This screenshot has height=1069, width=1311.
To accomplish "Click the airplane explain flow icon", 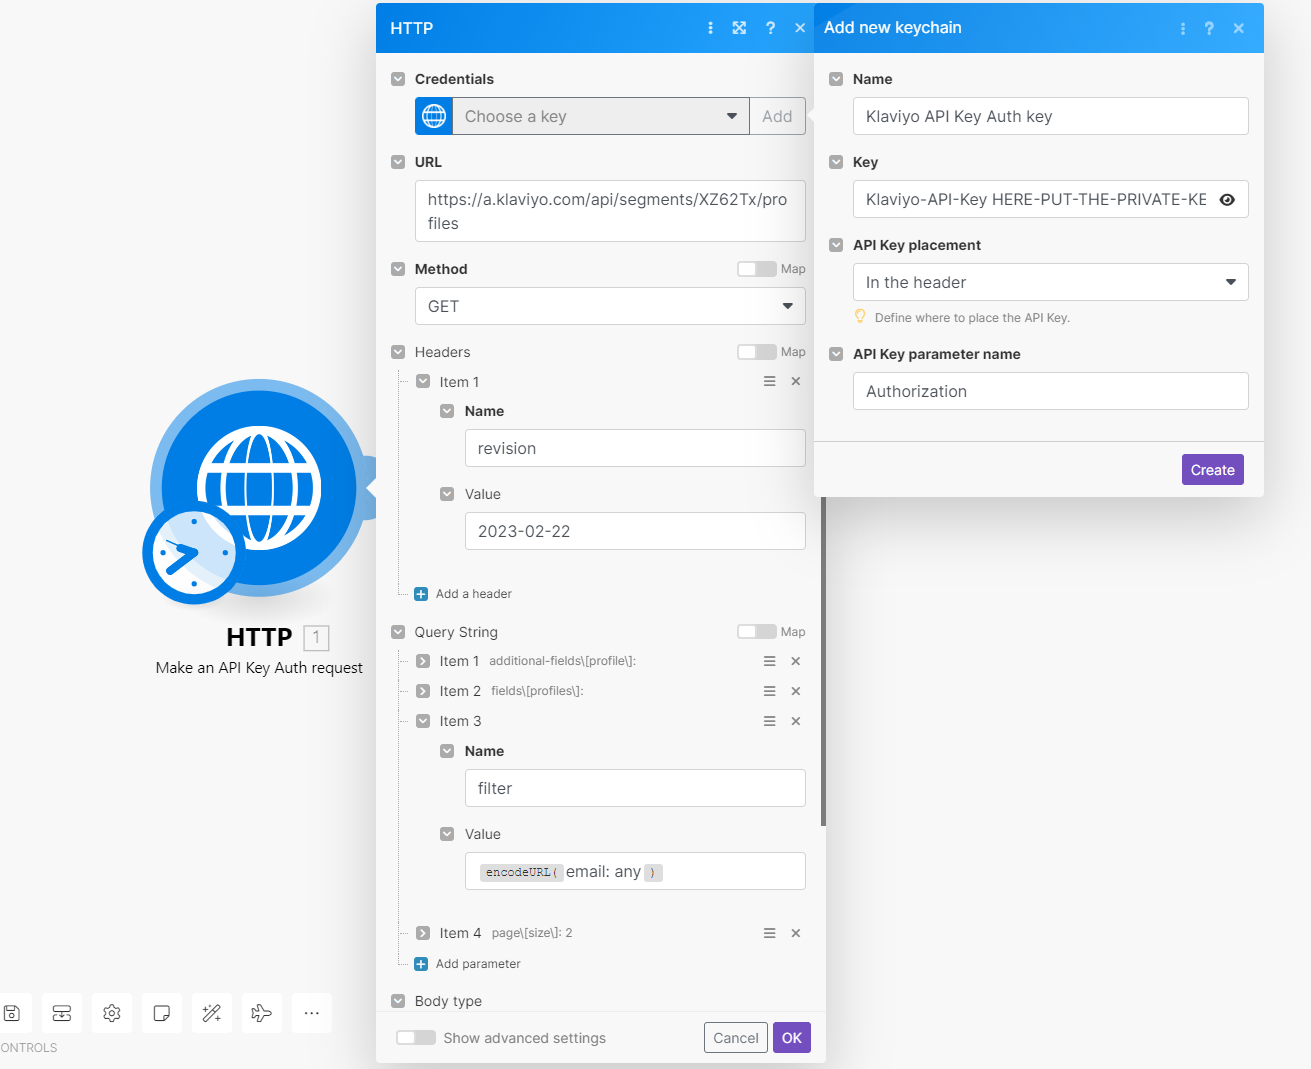I will (x=262, y=1013).
